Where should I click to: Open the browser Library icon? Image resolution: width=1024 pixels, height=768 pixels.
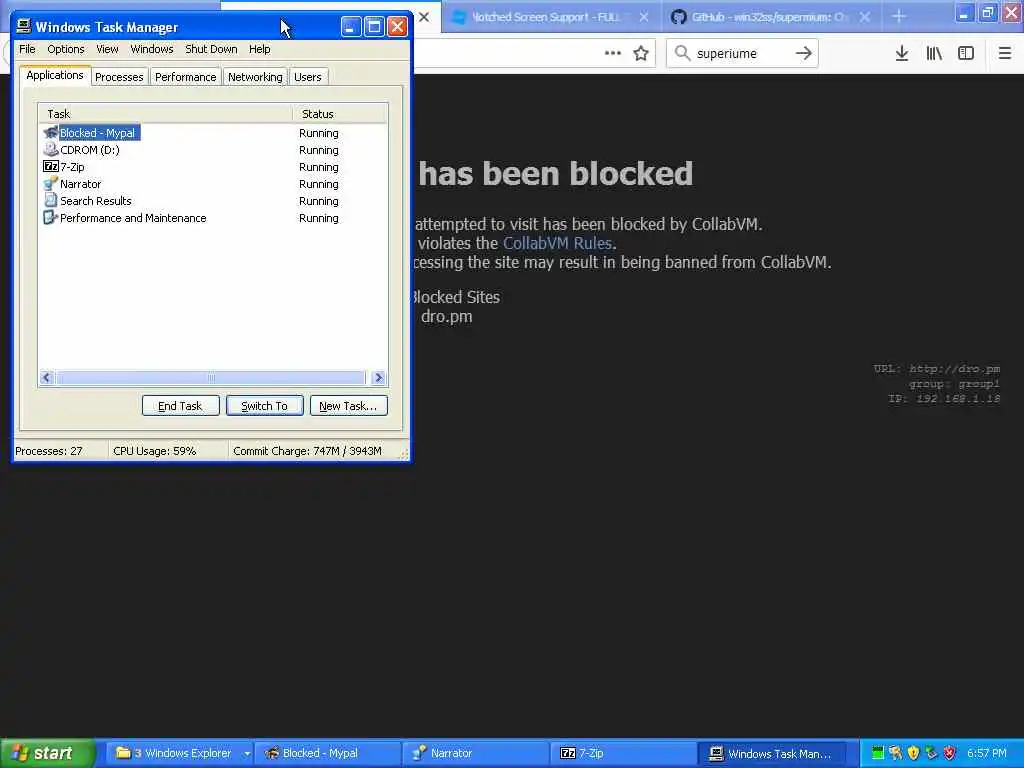(934, 53)
